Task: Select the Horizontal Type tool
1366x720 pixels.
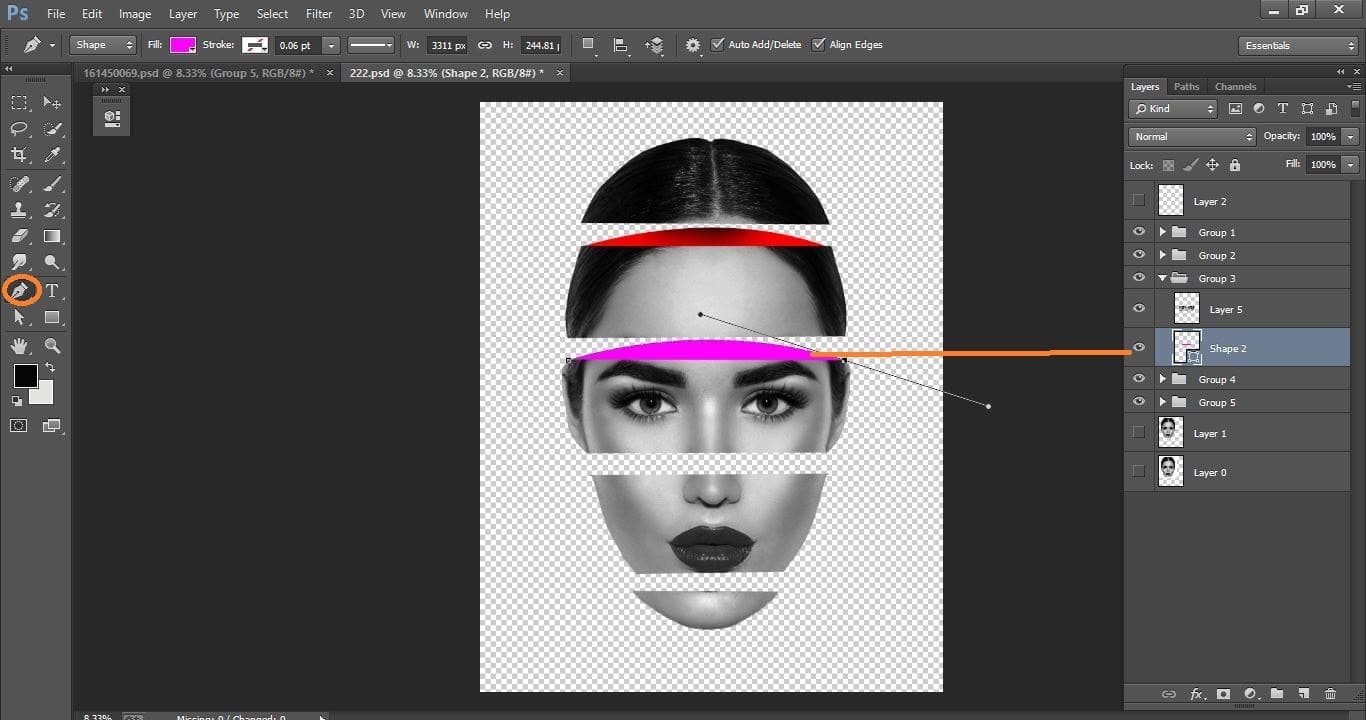Action: [x=52, y=289]
